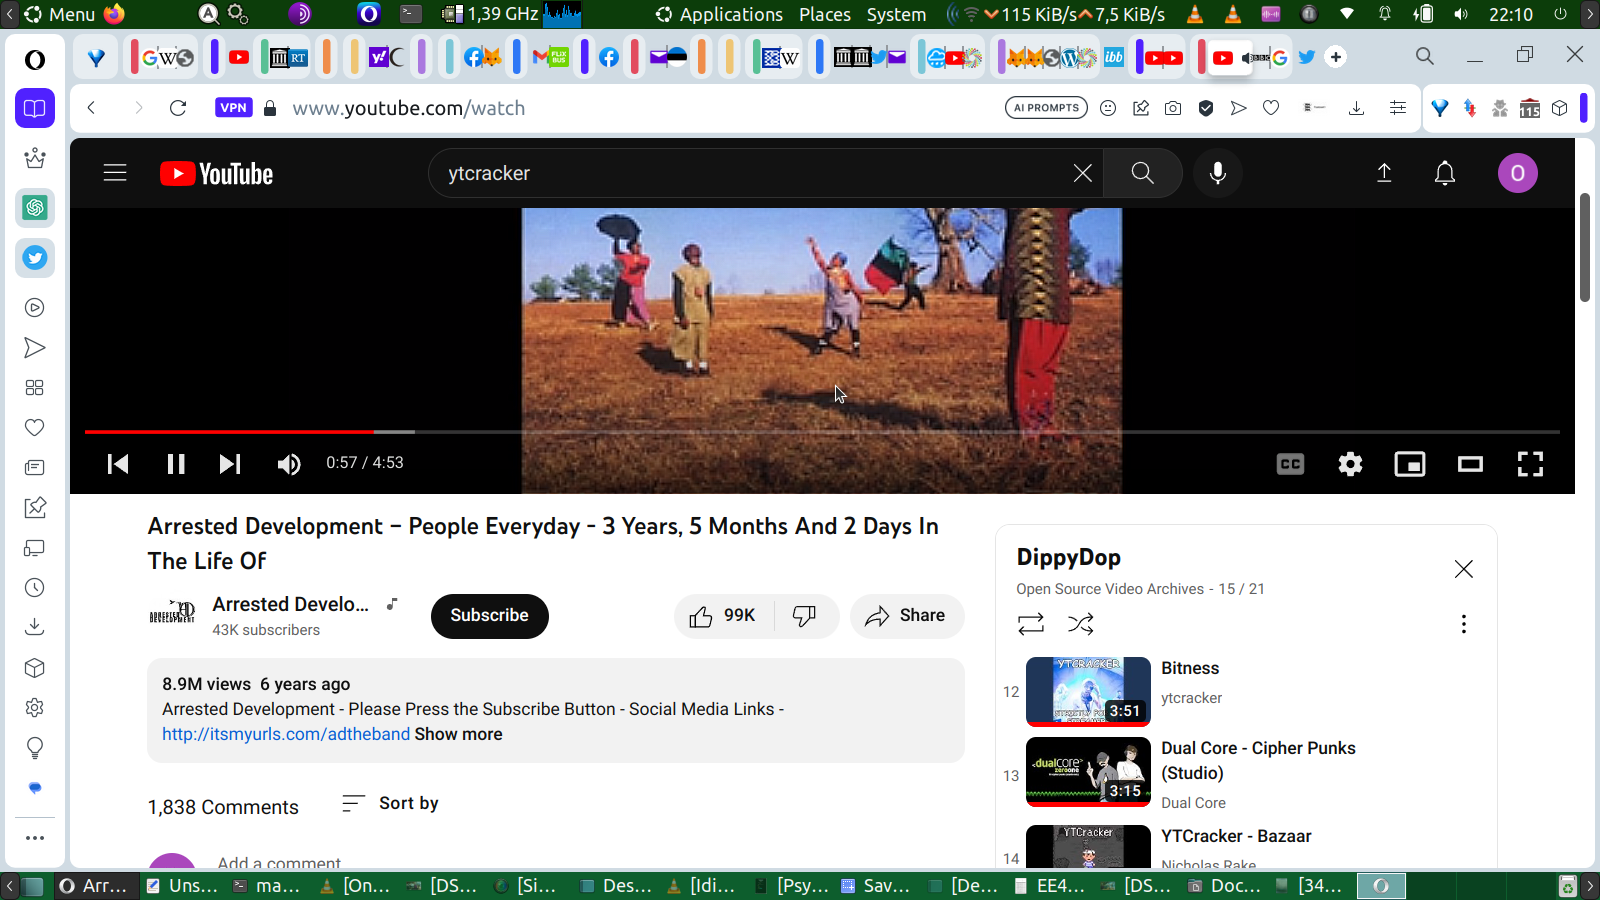This screenshot has width=1600, height=900.
Task: Open the AI PROMPTS button
Action: (x=1046, y=108)
